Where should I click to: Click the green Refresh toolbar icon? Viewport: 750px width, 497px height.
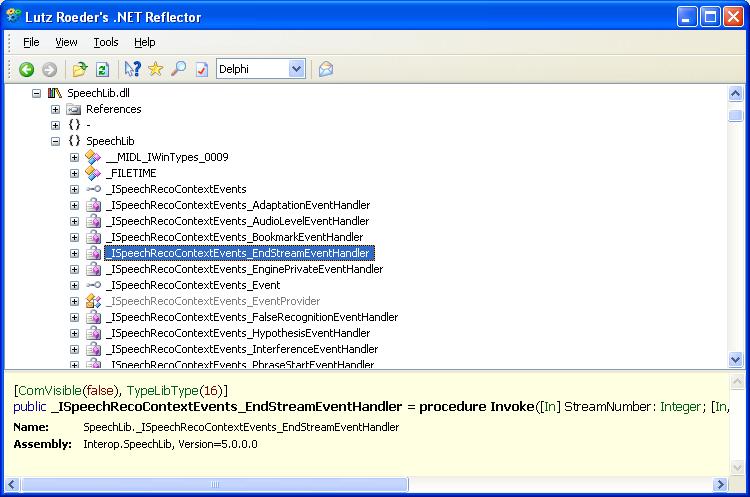point(102,69)
